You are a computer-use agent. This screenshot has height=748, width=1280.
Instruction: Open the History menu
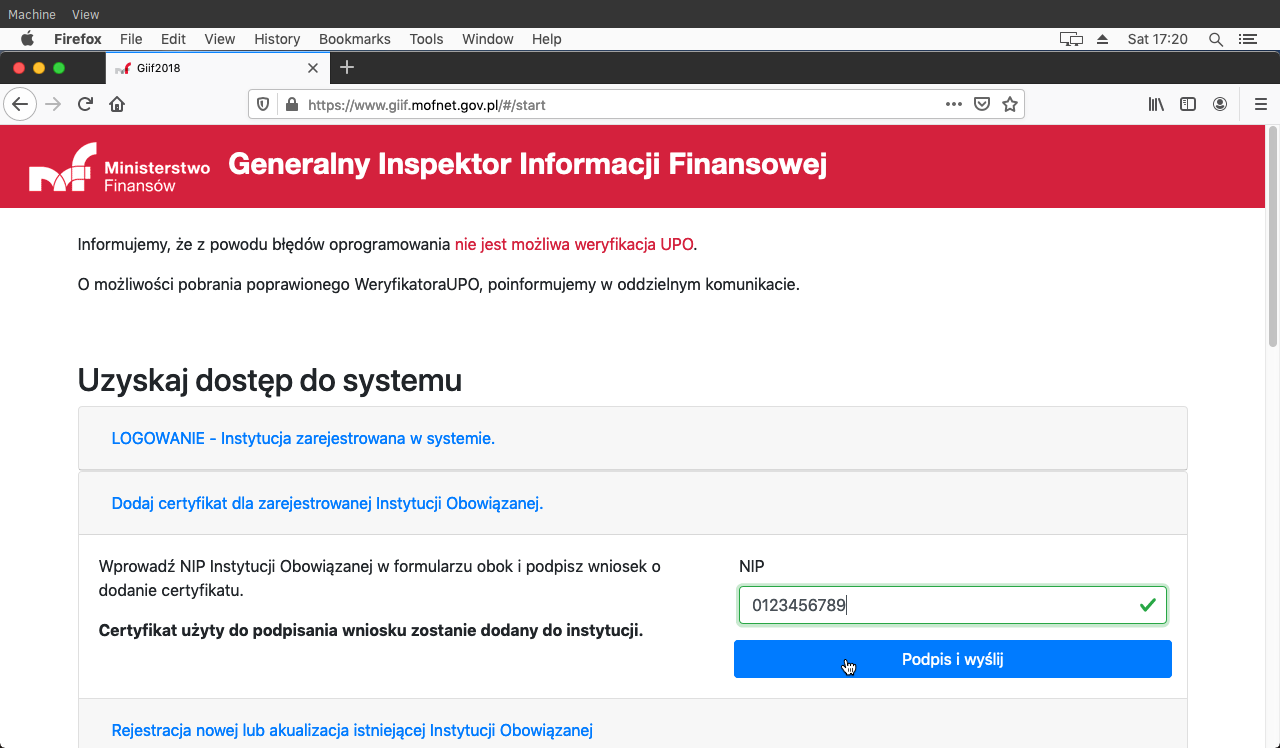click(277, 39)
